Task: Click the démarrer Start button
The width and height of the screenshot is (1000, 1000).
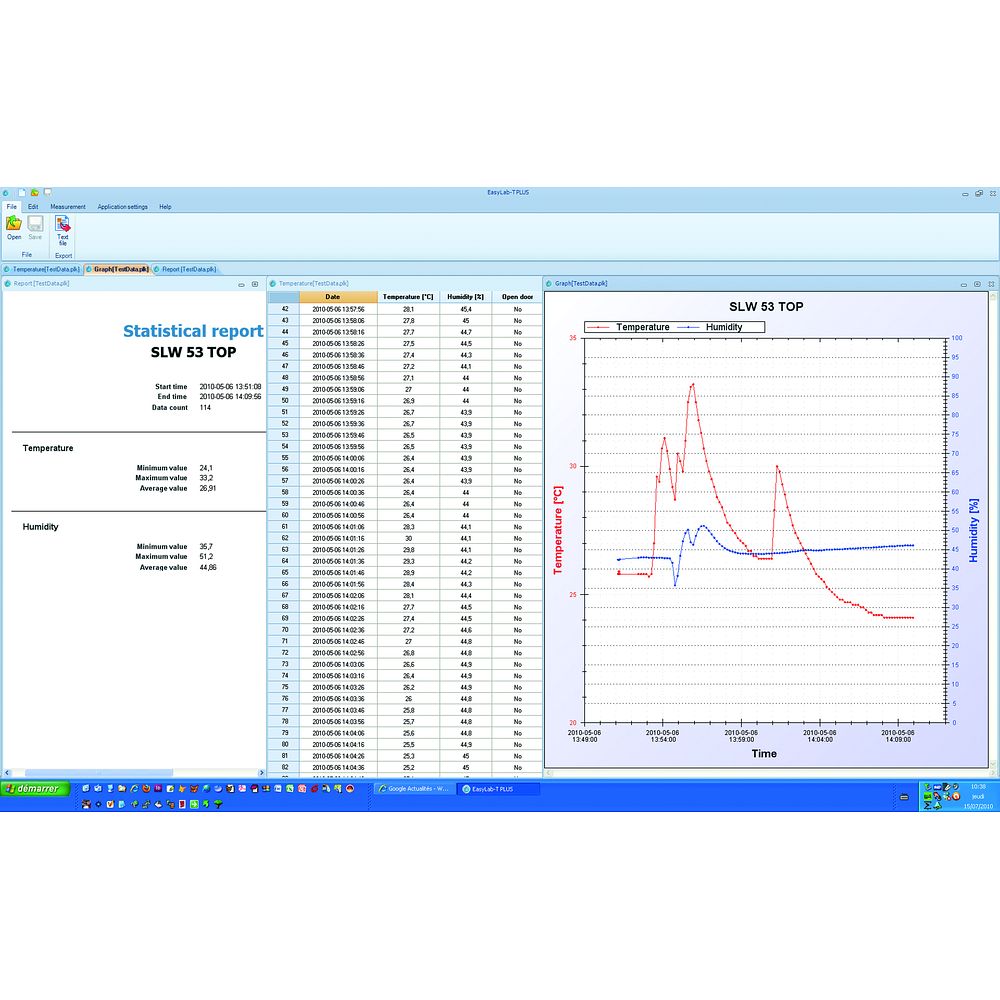Action: (x=35, y=789)
